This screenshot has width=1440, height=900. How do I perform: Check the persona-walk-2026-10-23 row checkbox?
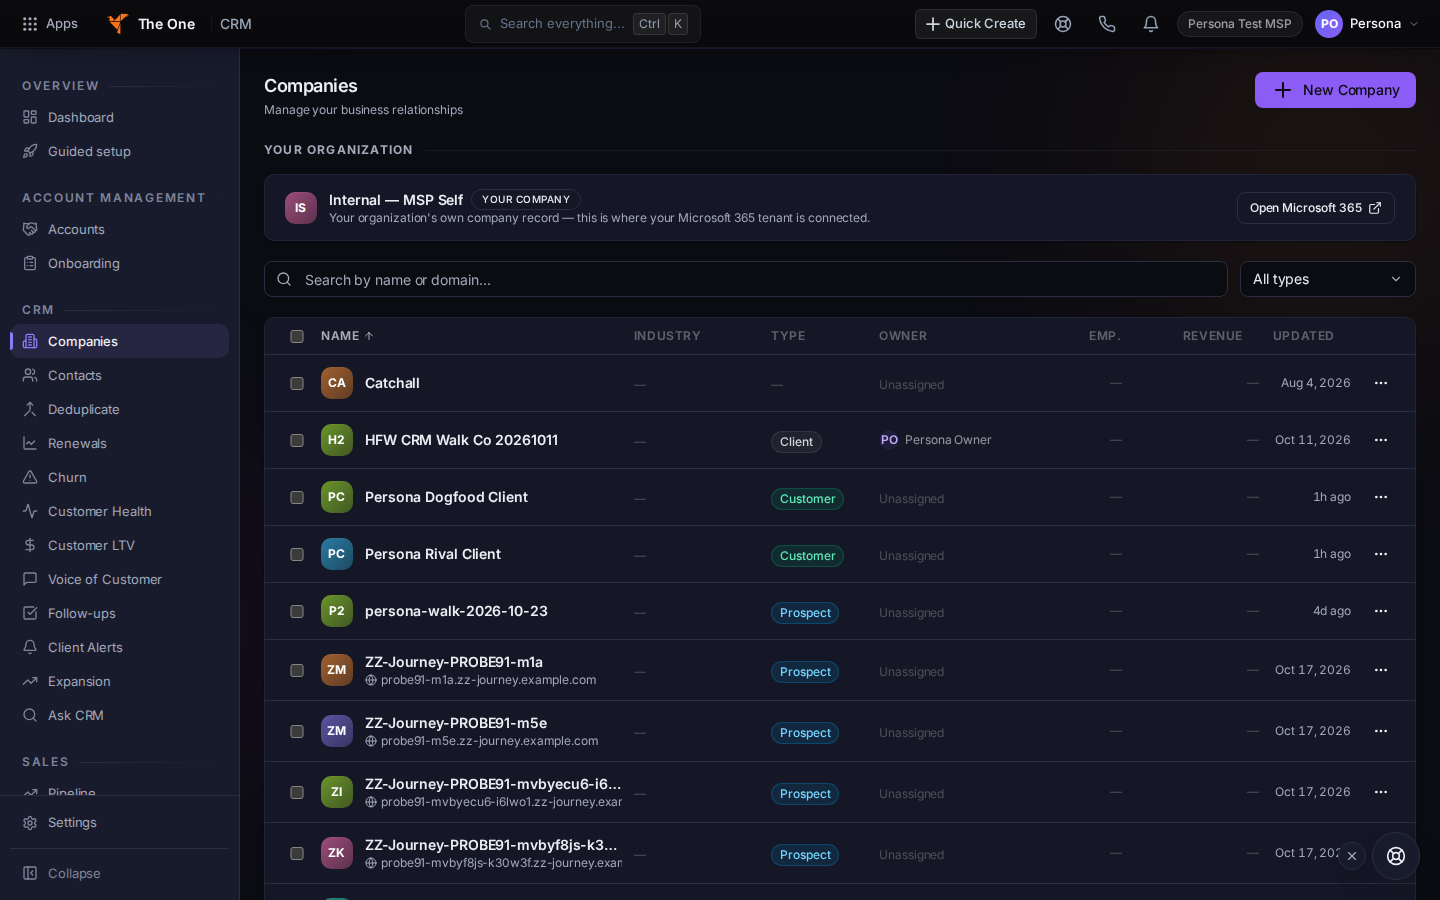coord(297,611)
